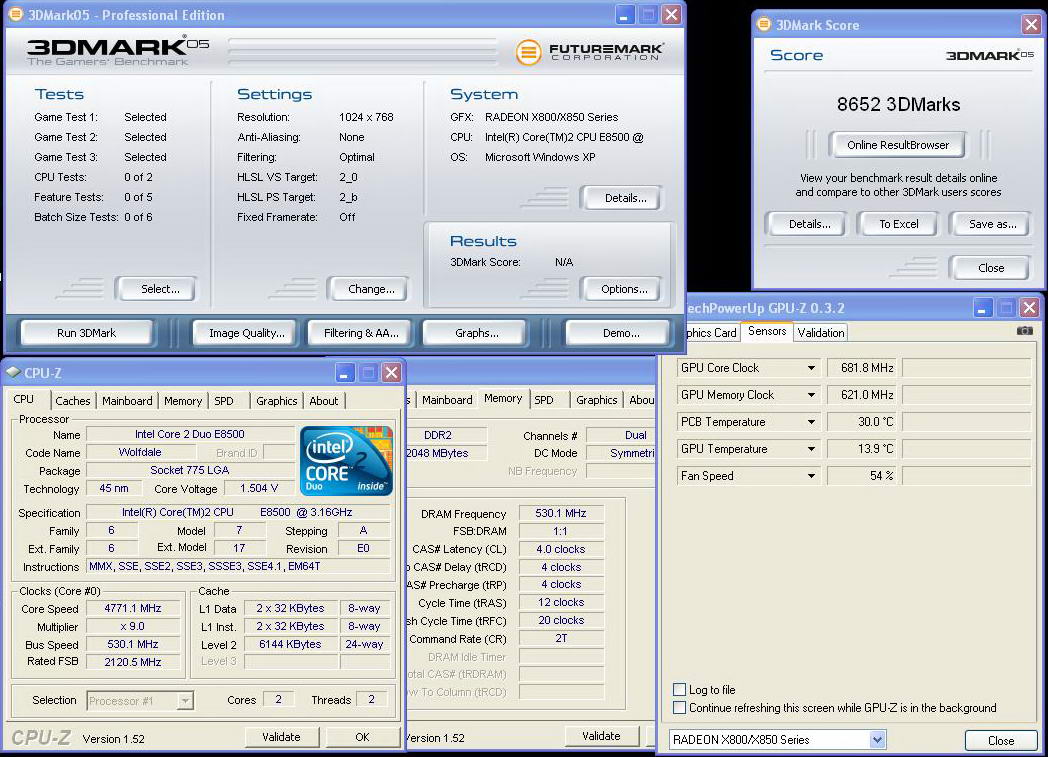Image resolution: width=1048 pixels, height=757 pixels.
Task: Open the GPU Core Clock sensor dropdown
Action: [x=811, y=367]
